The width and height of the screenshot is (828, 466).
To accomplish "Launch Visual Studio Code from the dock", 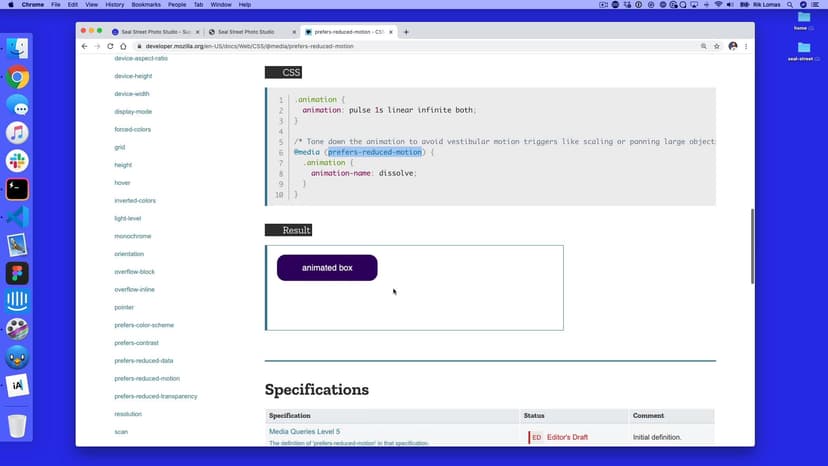I will (x=17, y=217).
